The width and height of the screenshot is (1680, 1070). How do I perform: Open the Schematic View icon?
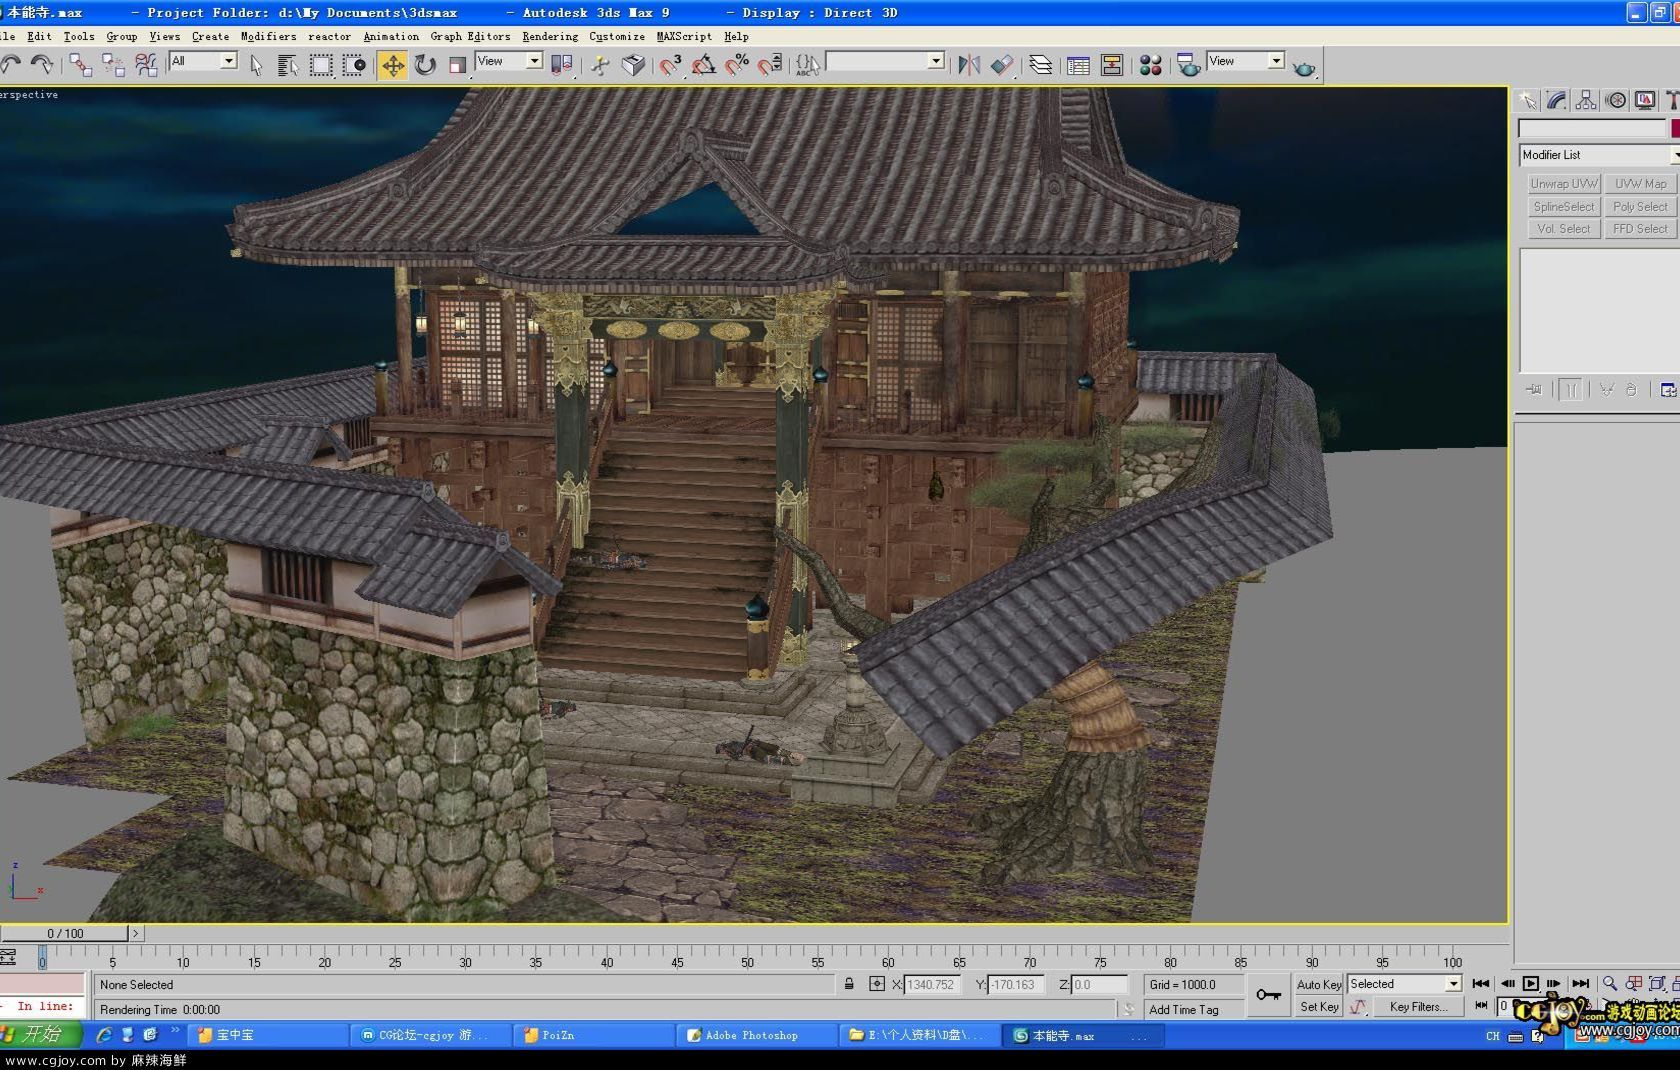point(1111,65)
